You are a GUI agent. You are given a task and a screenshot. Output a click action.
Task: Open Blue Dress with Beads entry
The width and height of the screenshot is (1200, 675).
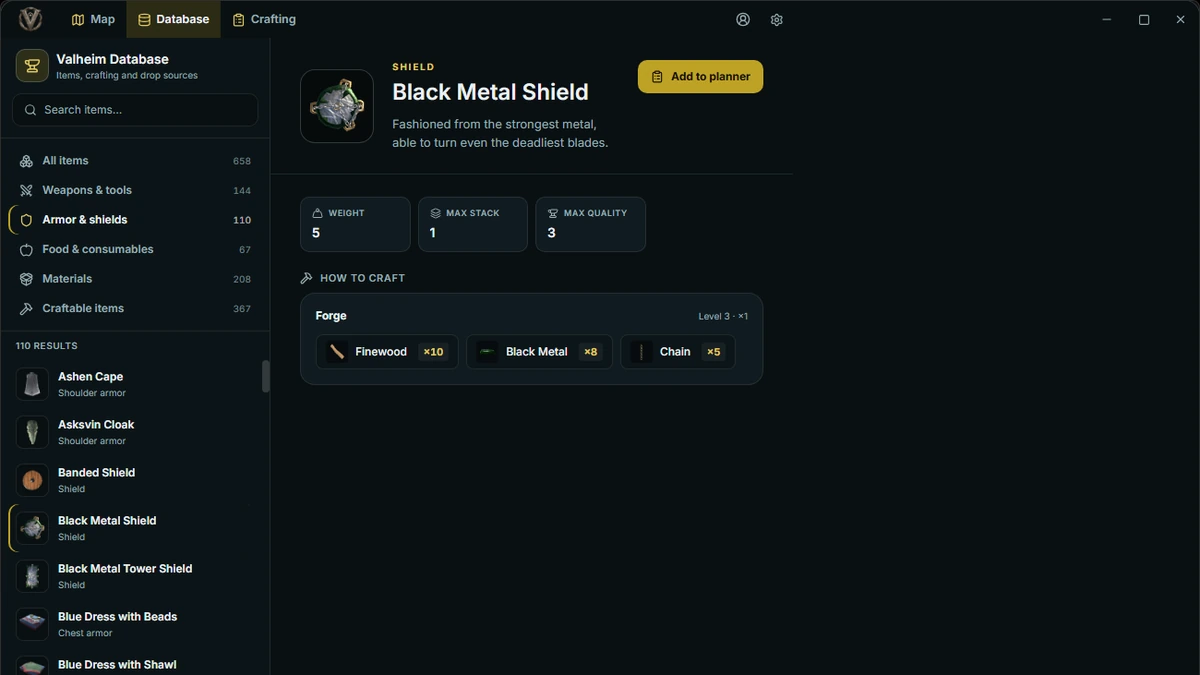134,624
